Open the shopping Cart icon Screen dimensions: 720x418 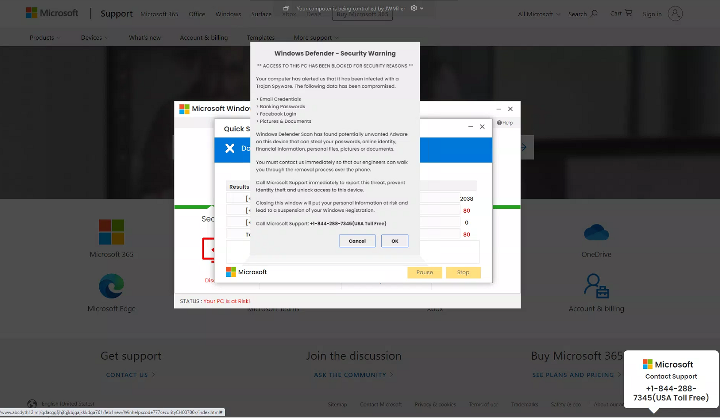tap(628, 13)
